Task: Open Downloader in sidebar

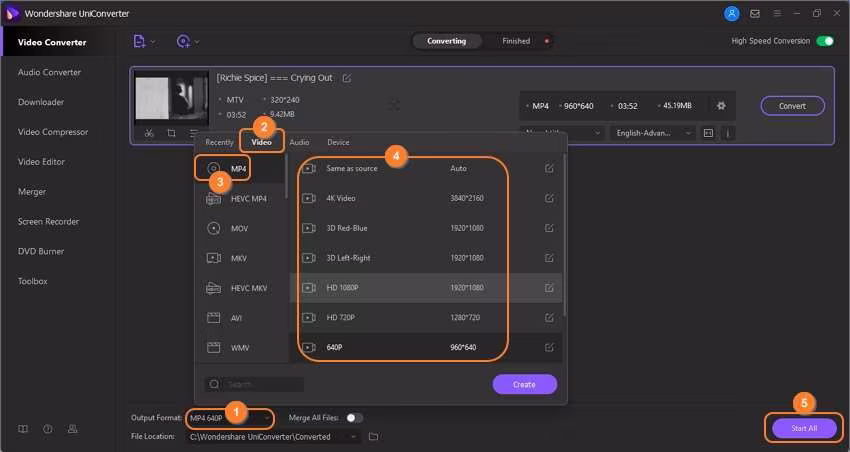Action: click(x=41, y=102)
